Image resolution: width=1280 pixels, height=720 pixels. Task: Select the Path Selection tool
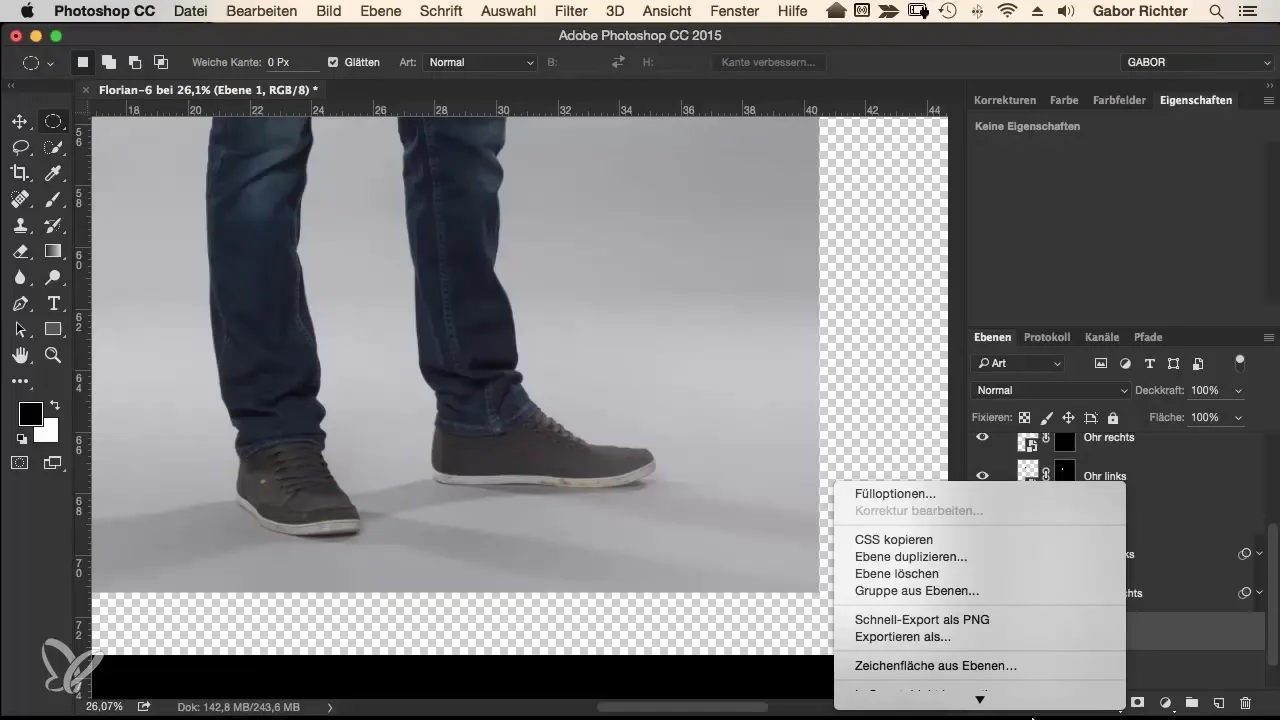pyautogui.click(x=19, y=329)
